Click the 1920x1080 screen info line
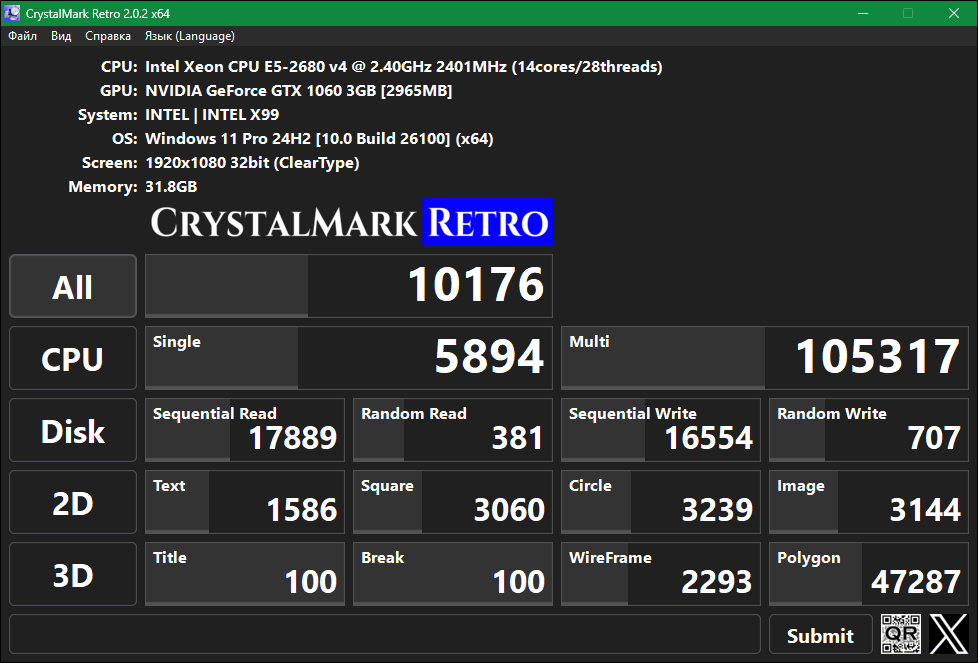Viewport: 978px width, 663px height. 252,163
